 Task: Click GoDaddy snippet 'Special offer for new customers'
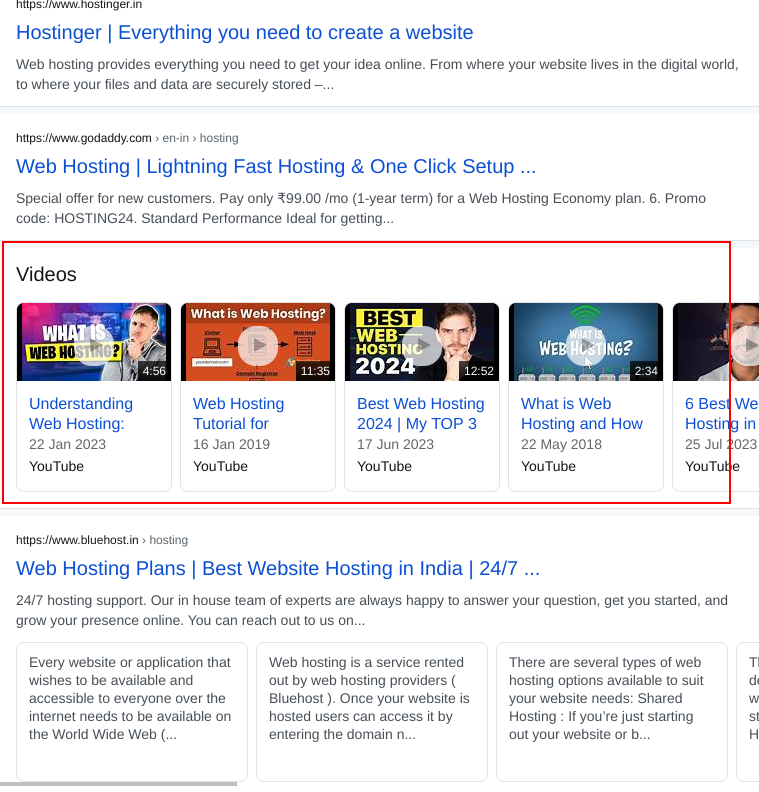(361, 208)
